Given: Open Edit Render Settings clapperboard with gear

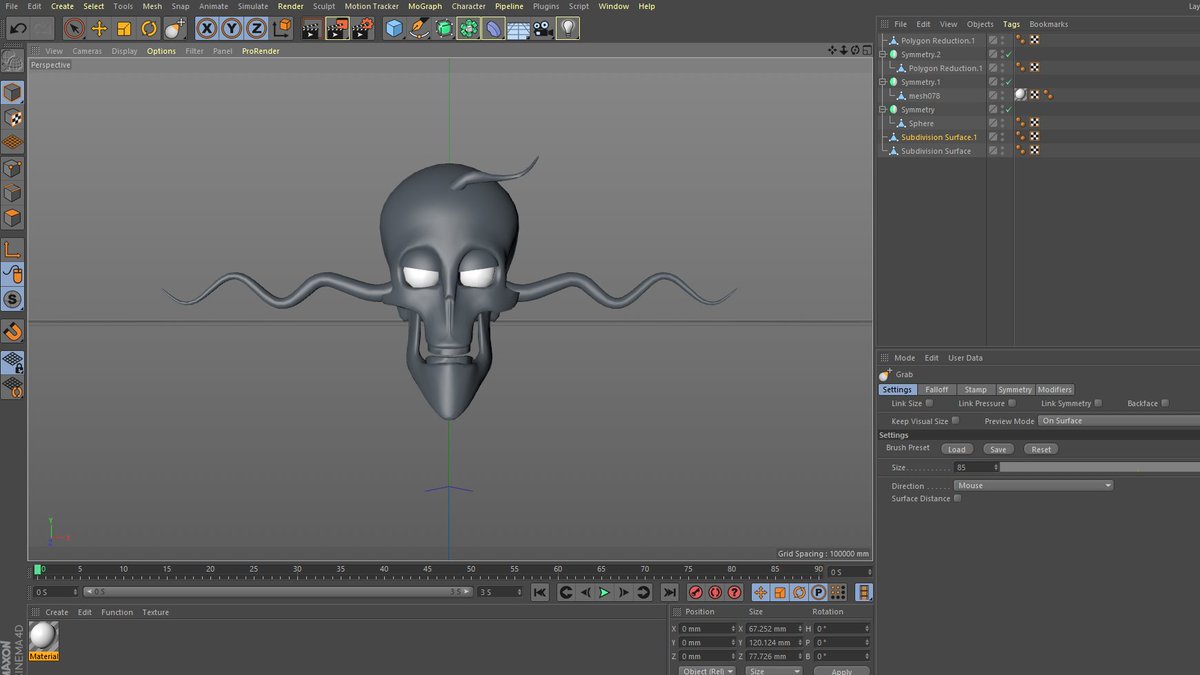Looking at the screenshot, I should click(362, 29).
